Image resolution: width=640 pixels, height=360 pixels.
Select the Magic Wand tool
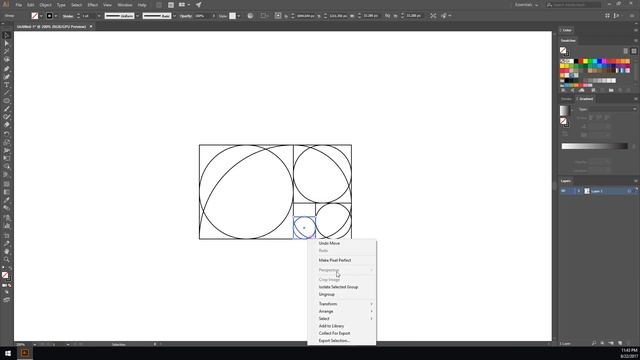tap(6, 52)
